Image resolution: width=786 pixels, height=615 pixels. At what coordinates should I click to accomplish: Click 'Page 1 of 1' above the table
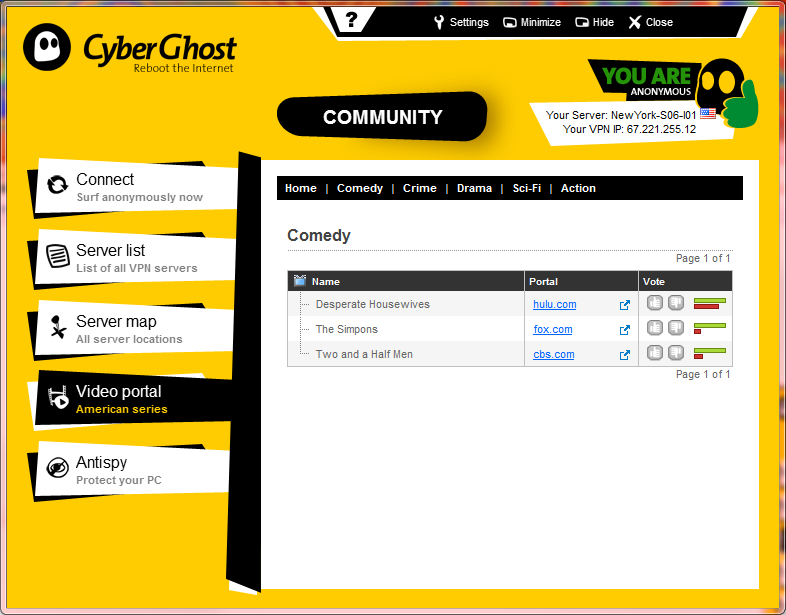coord(703,258)
